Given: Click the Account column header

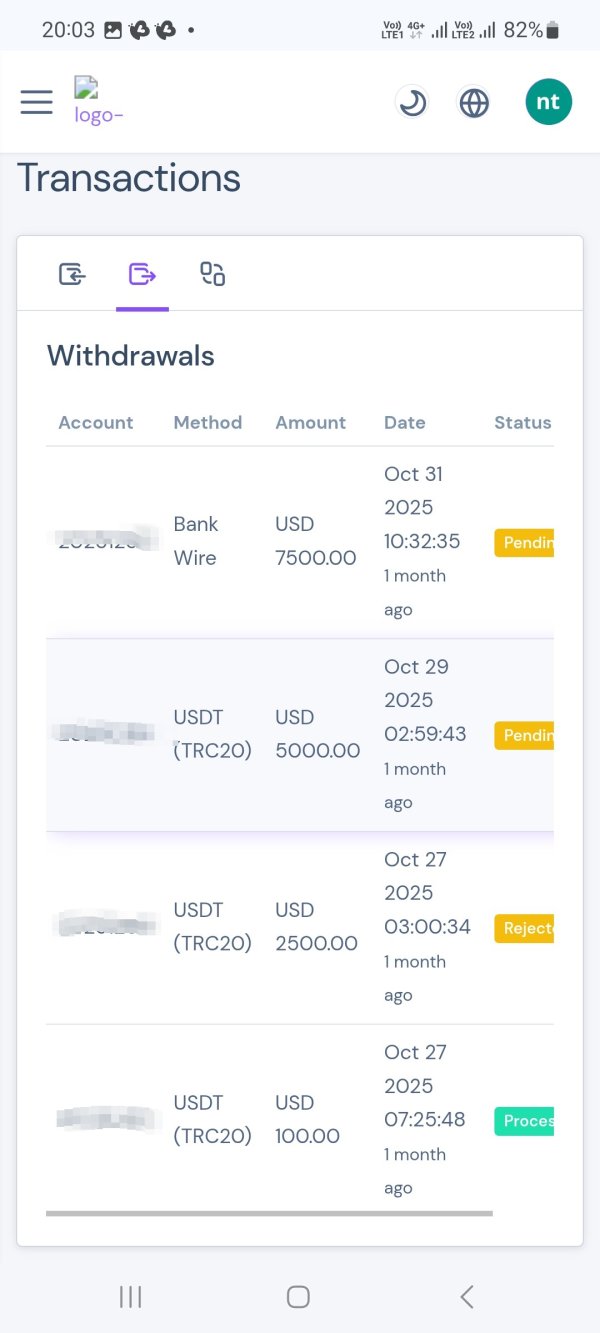Looking at the screenshot, I should click(95, 422).
